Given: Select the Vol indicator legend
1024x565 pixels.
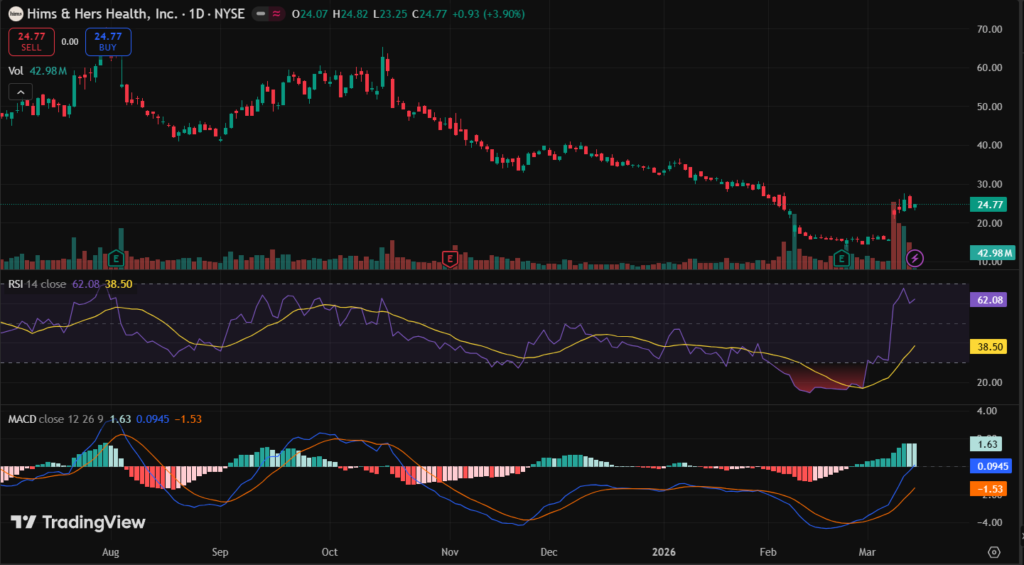Looking at the screenshot, I should [16, 71].
